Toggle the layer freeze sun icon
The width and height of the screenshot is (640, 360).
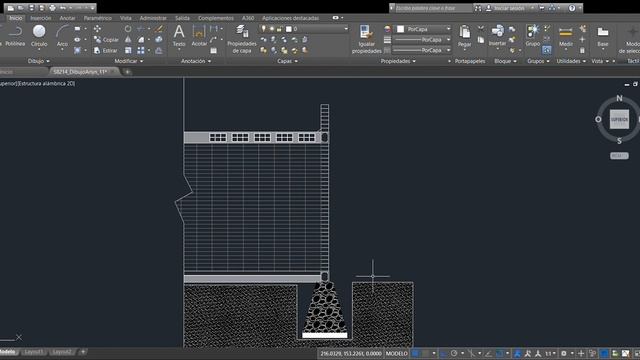(271, 29)
